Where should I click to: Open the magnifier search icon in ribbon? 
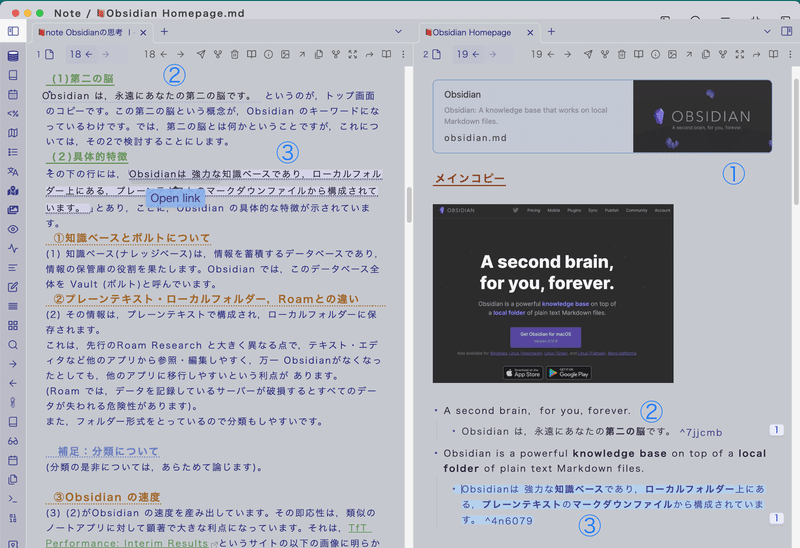pyautogui.click(x=13, y=345)
